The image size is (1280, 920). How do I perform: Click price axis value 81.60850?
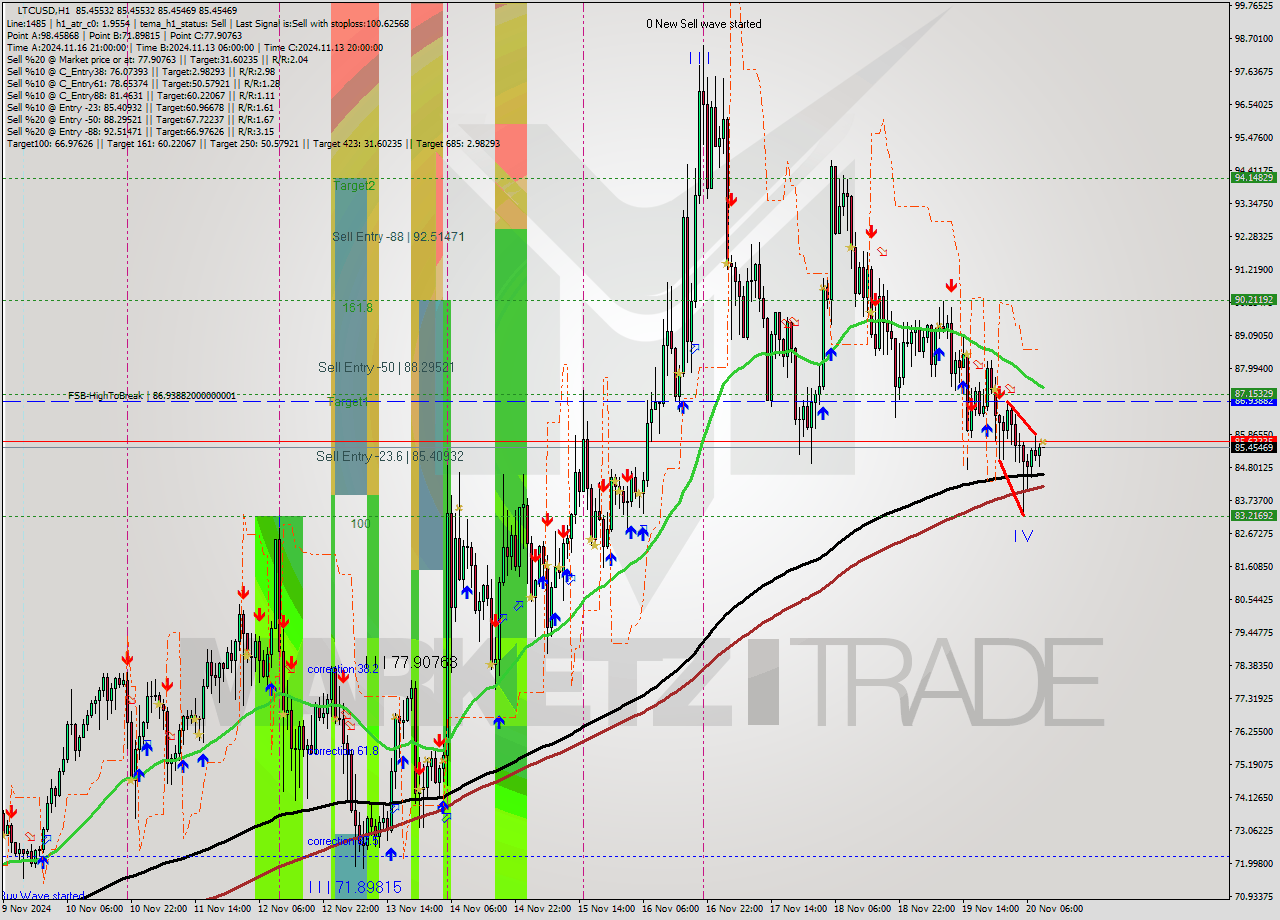click(1254, 566)
